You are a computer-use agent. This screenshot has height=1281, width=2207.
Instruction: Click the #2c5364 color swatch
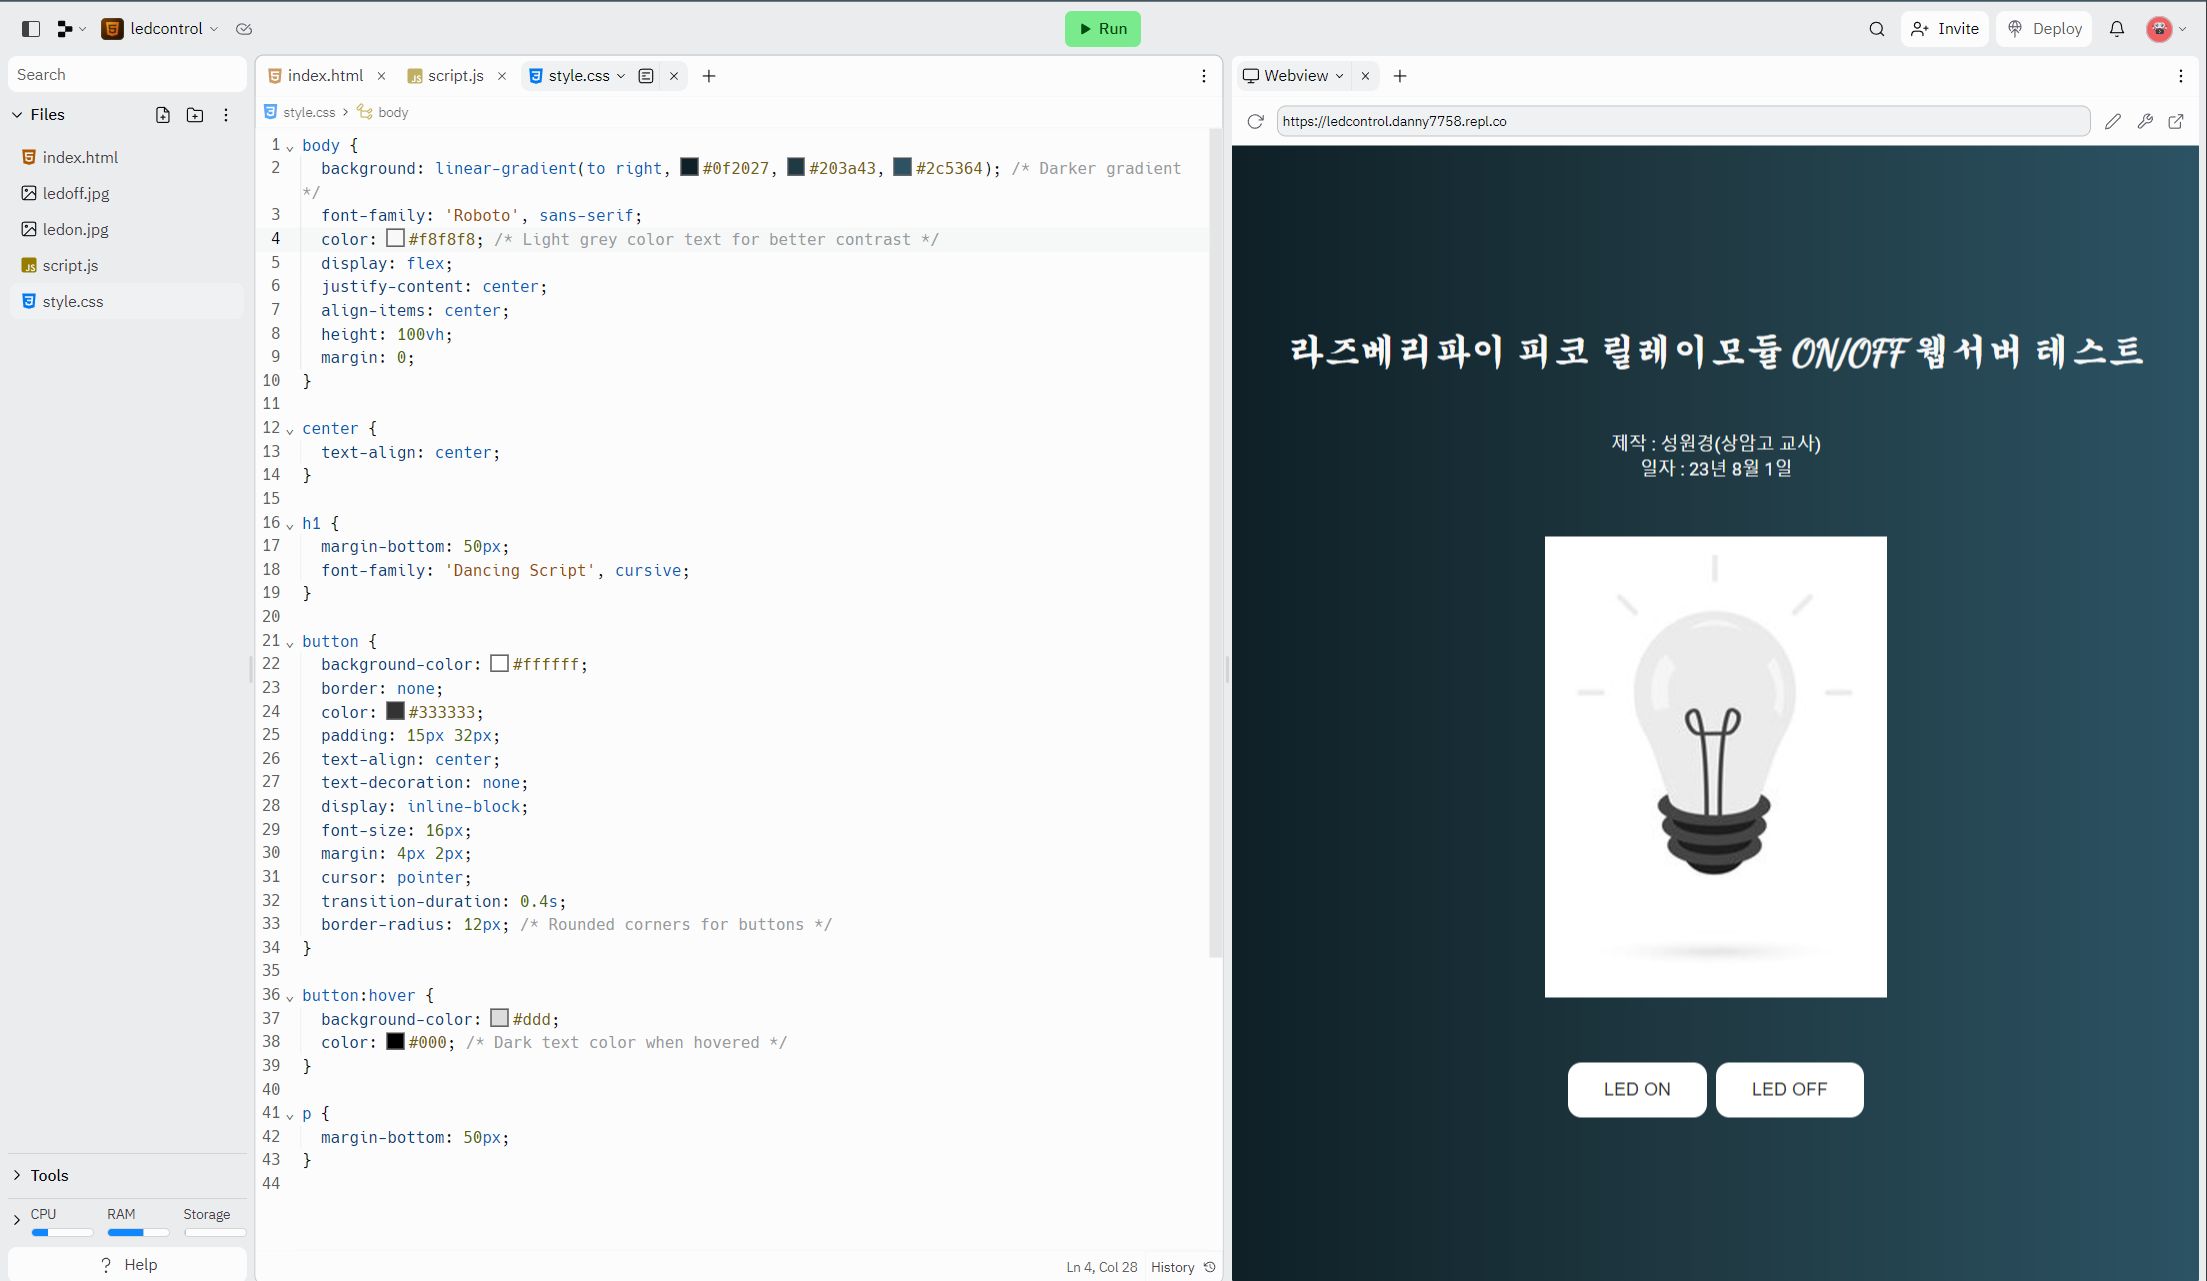902,168
